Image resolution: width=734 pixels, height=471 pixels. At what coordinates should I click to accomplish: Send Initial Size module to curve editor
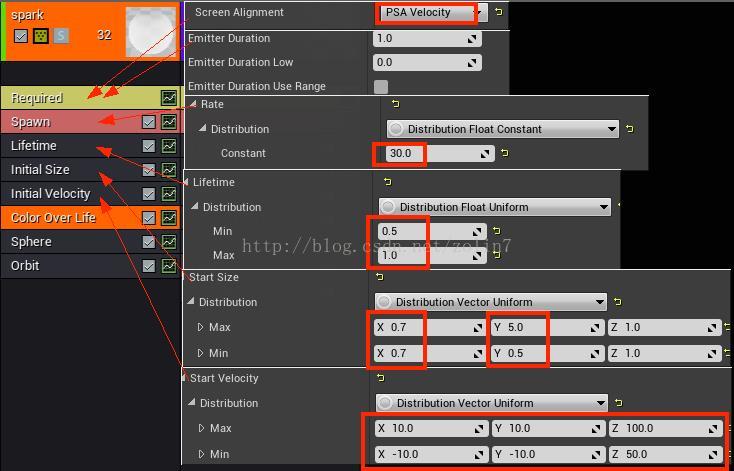169,169
